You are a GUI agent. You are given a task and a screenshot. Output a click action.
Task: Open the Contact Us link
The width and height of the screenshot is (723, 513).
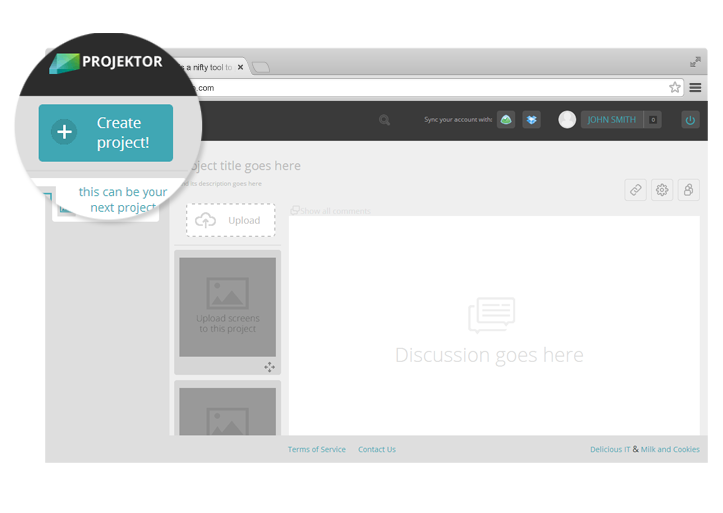377,449
